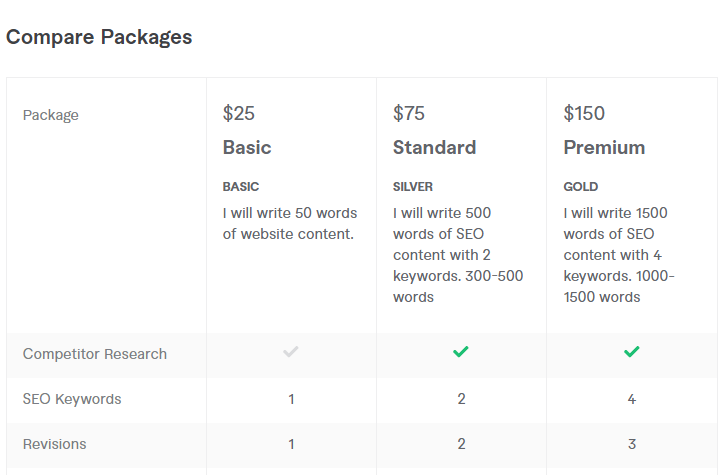This screenshot has height=475, width=727.
Task: Click the $150 price
Action: click(584, 113)
